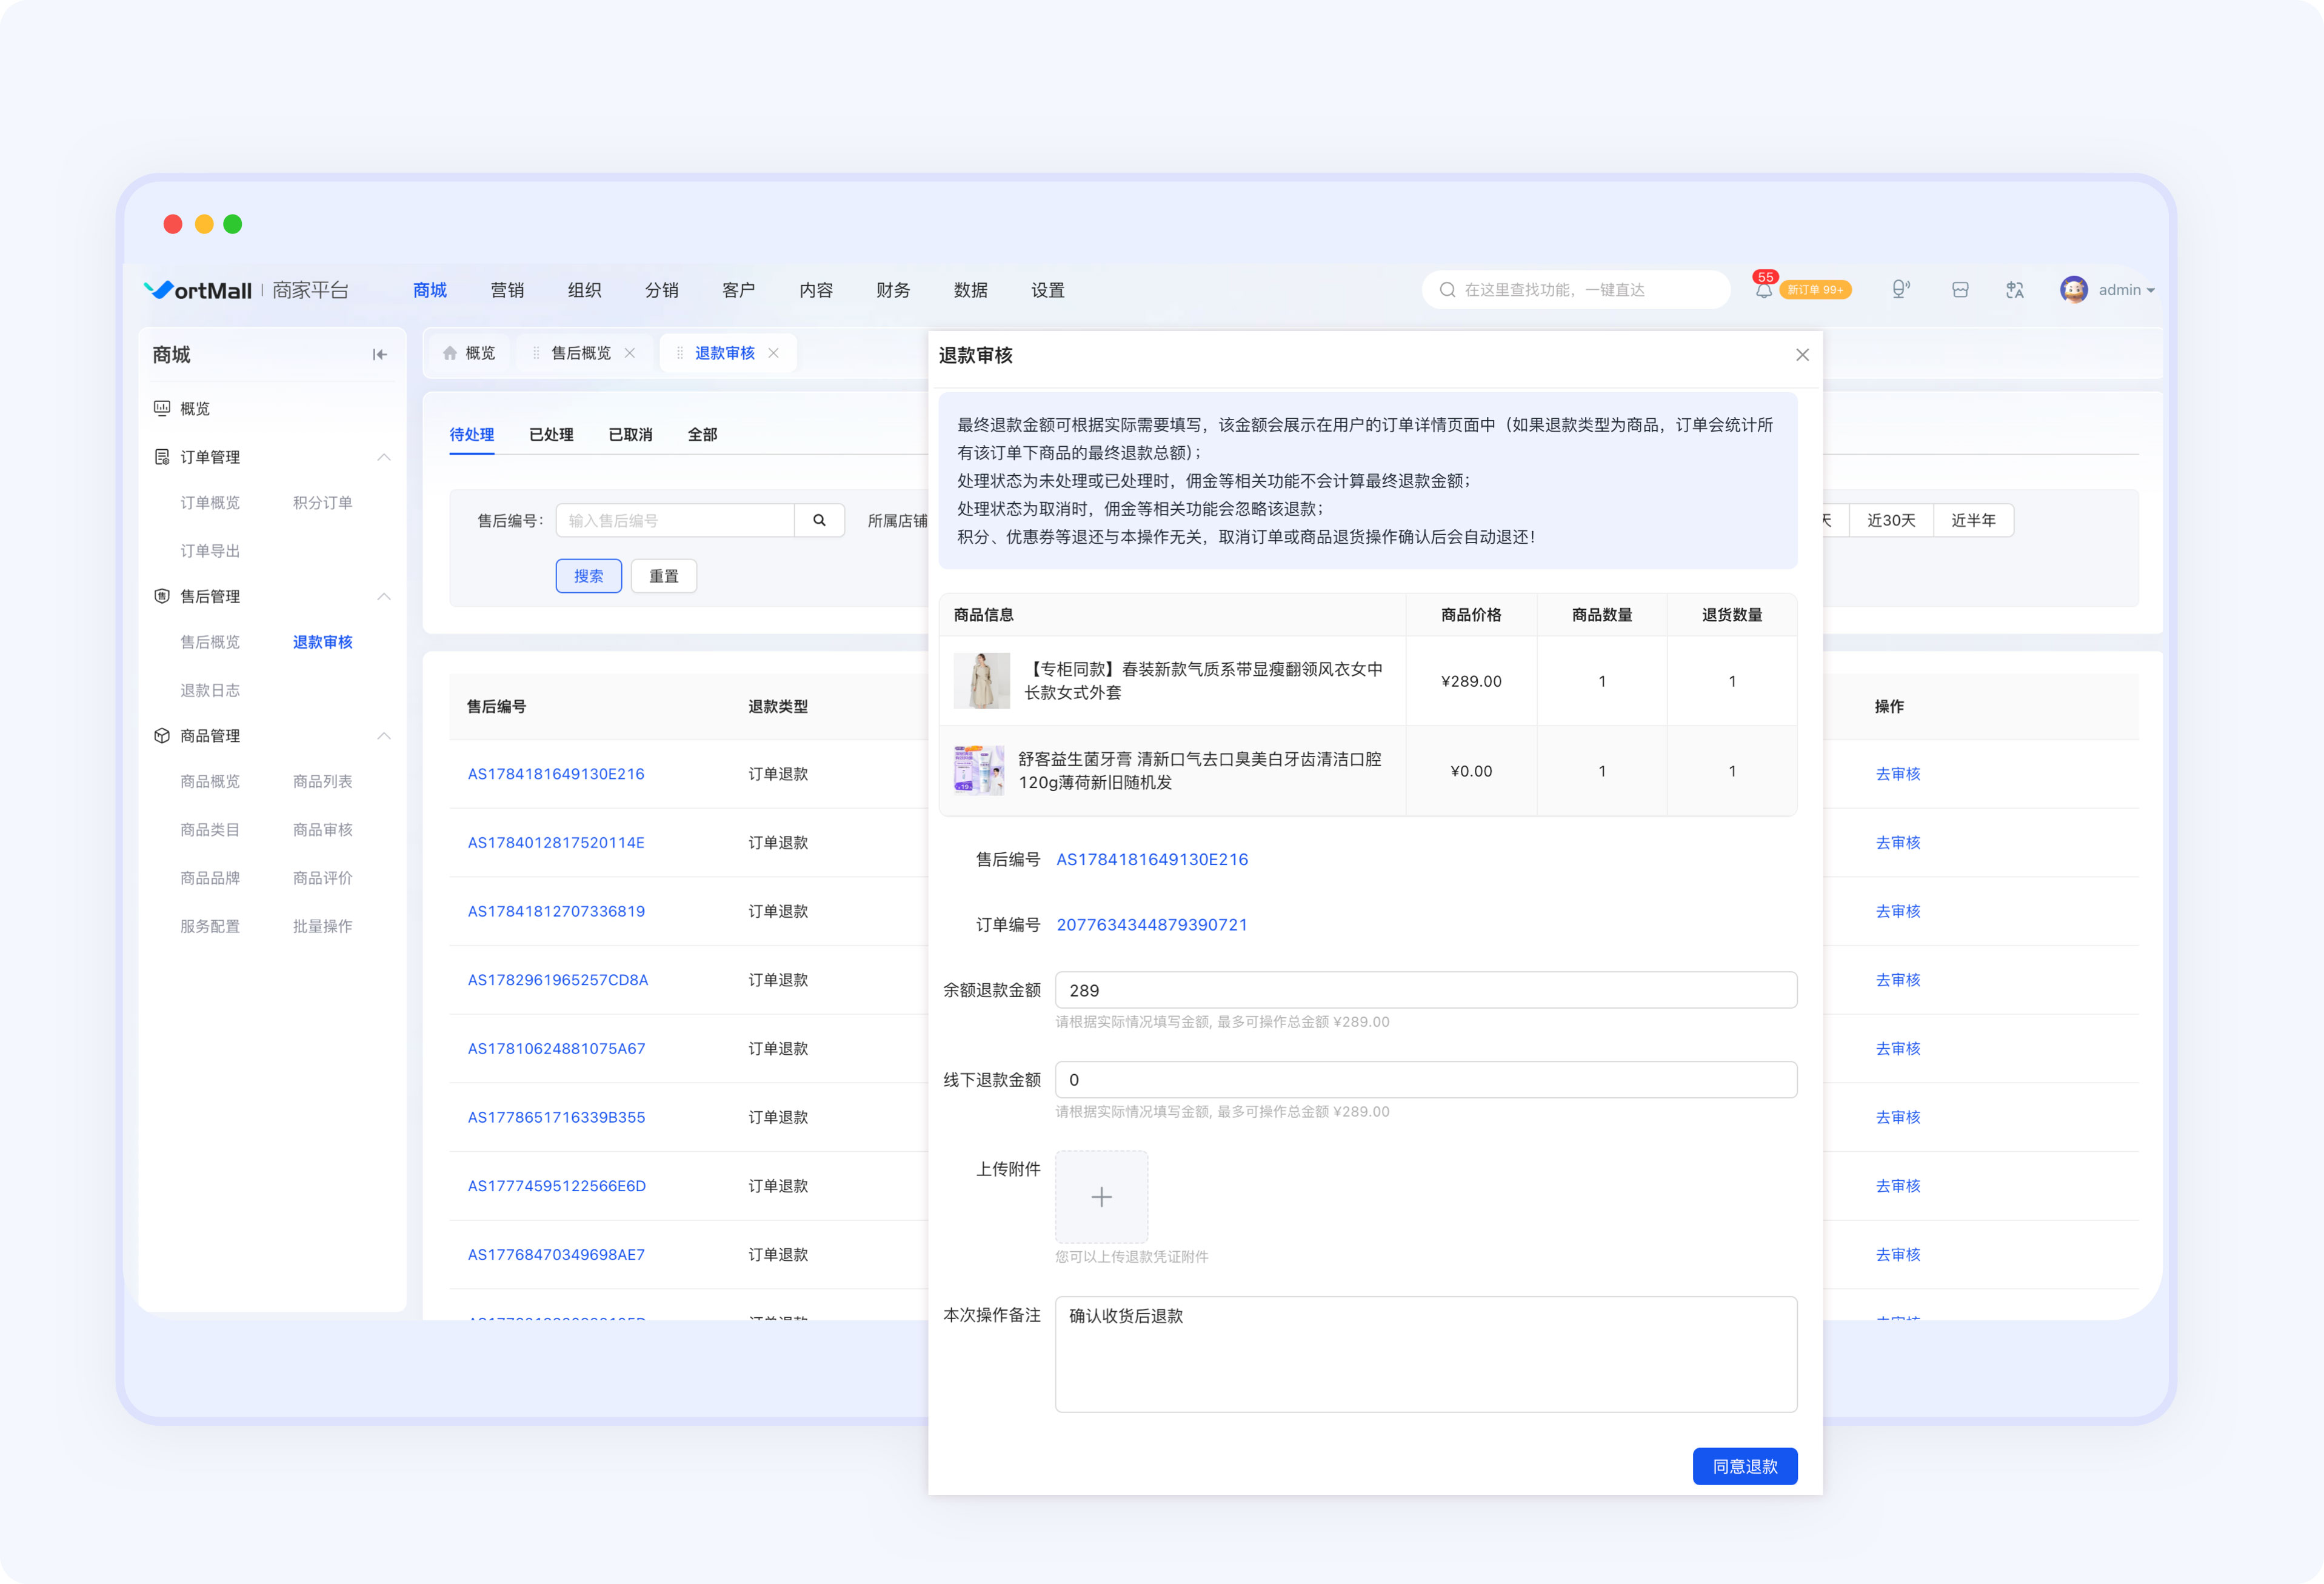2324x1584 pixels.
Task: Collapse the 订单管理 menu group
Action: (384, 457)
